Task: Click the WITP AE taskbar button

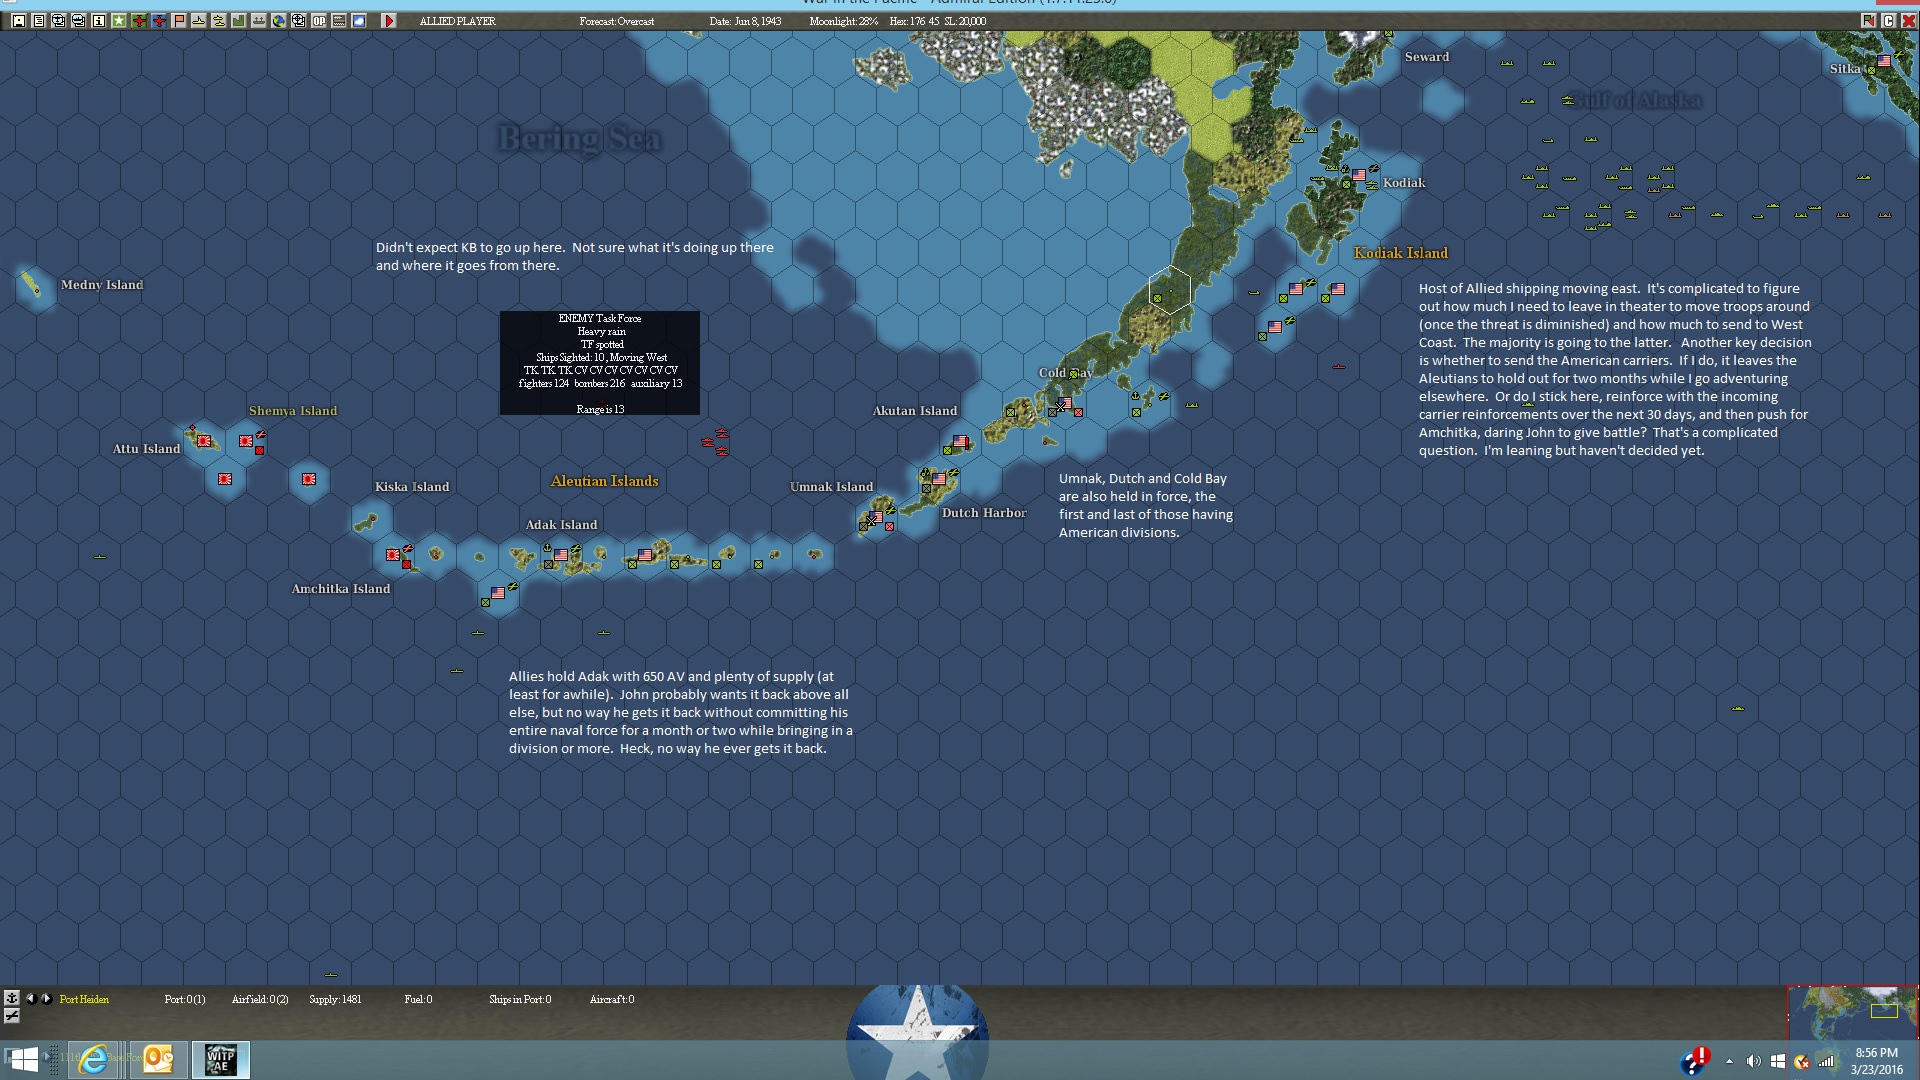Action: tap(221, 1059)
